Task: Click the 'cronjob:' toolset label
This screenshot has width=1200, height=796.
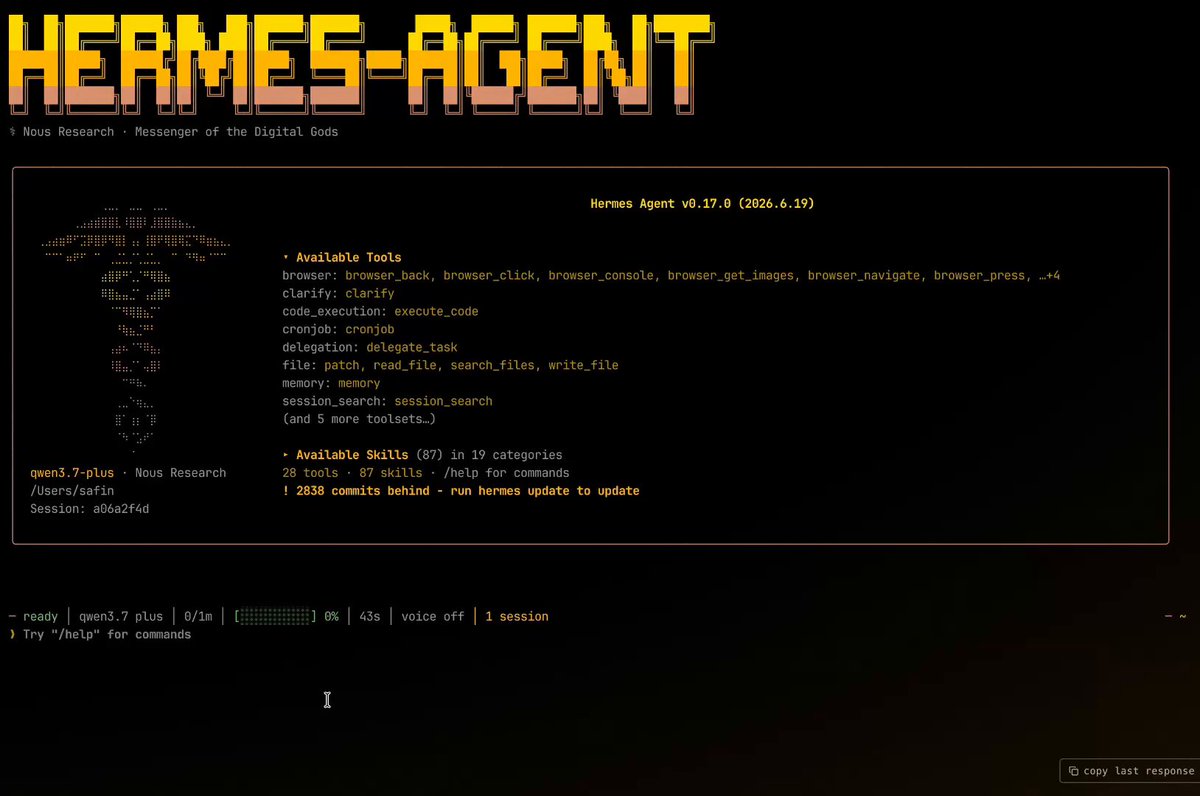Action: [310, 330]
